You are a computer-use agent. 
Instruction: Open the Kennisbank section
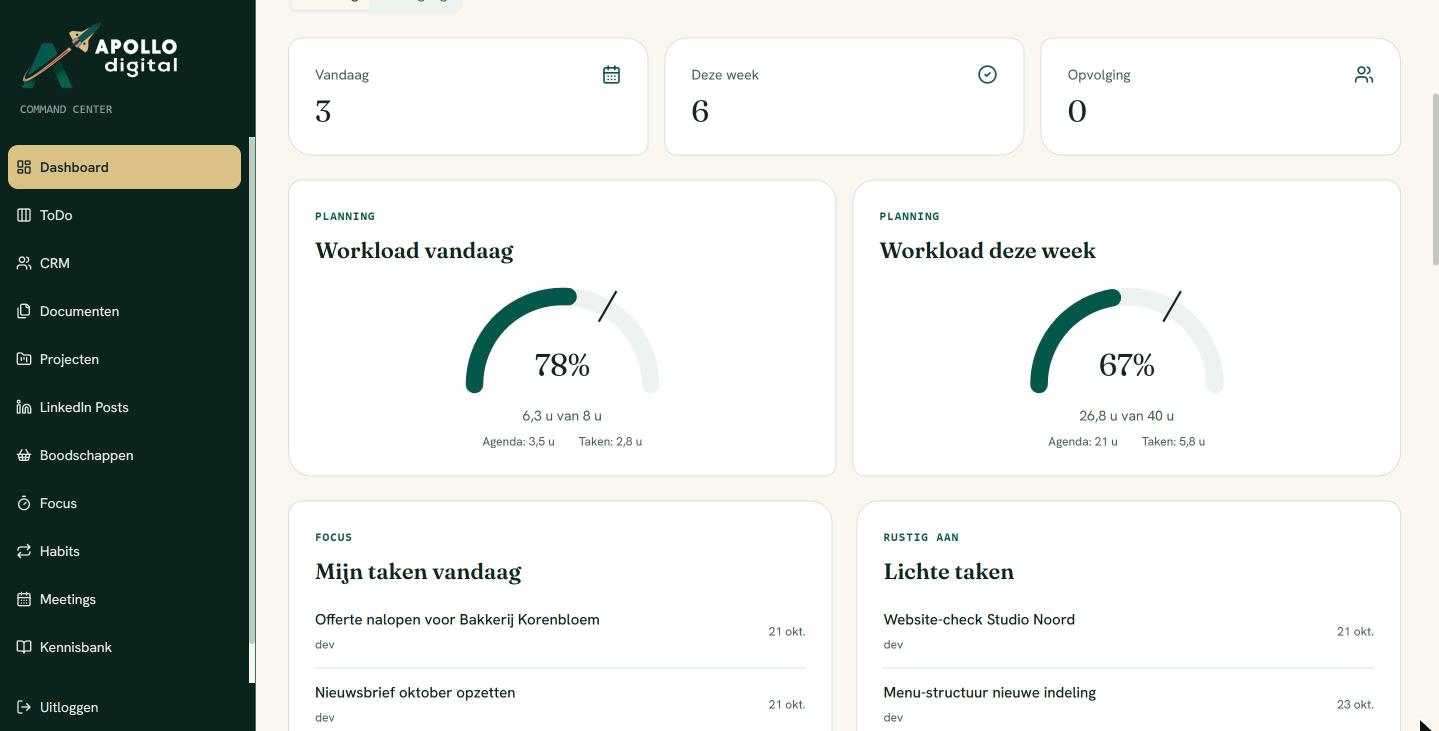click(x=124, y=647)
